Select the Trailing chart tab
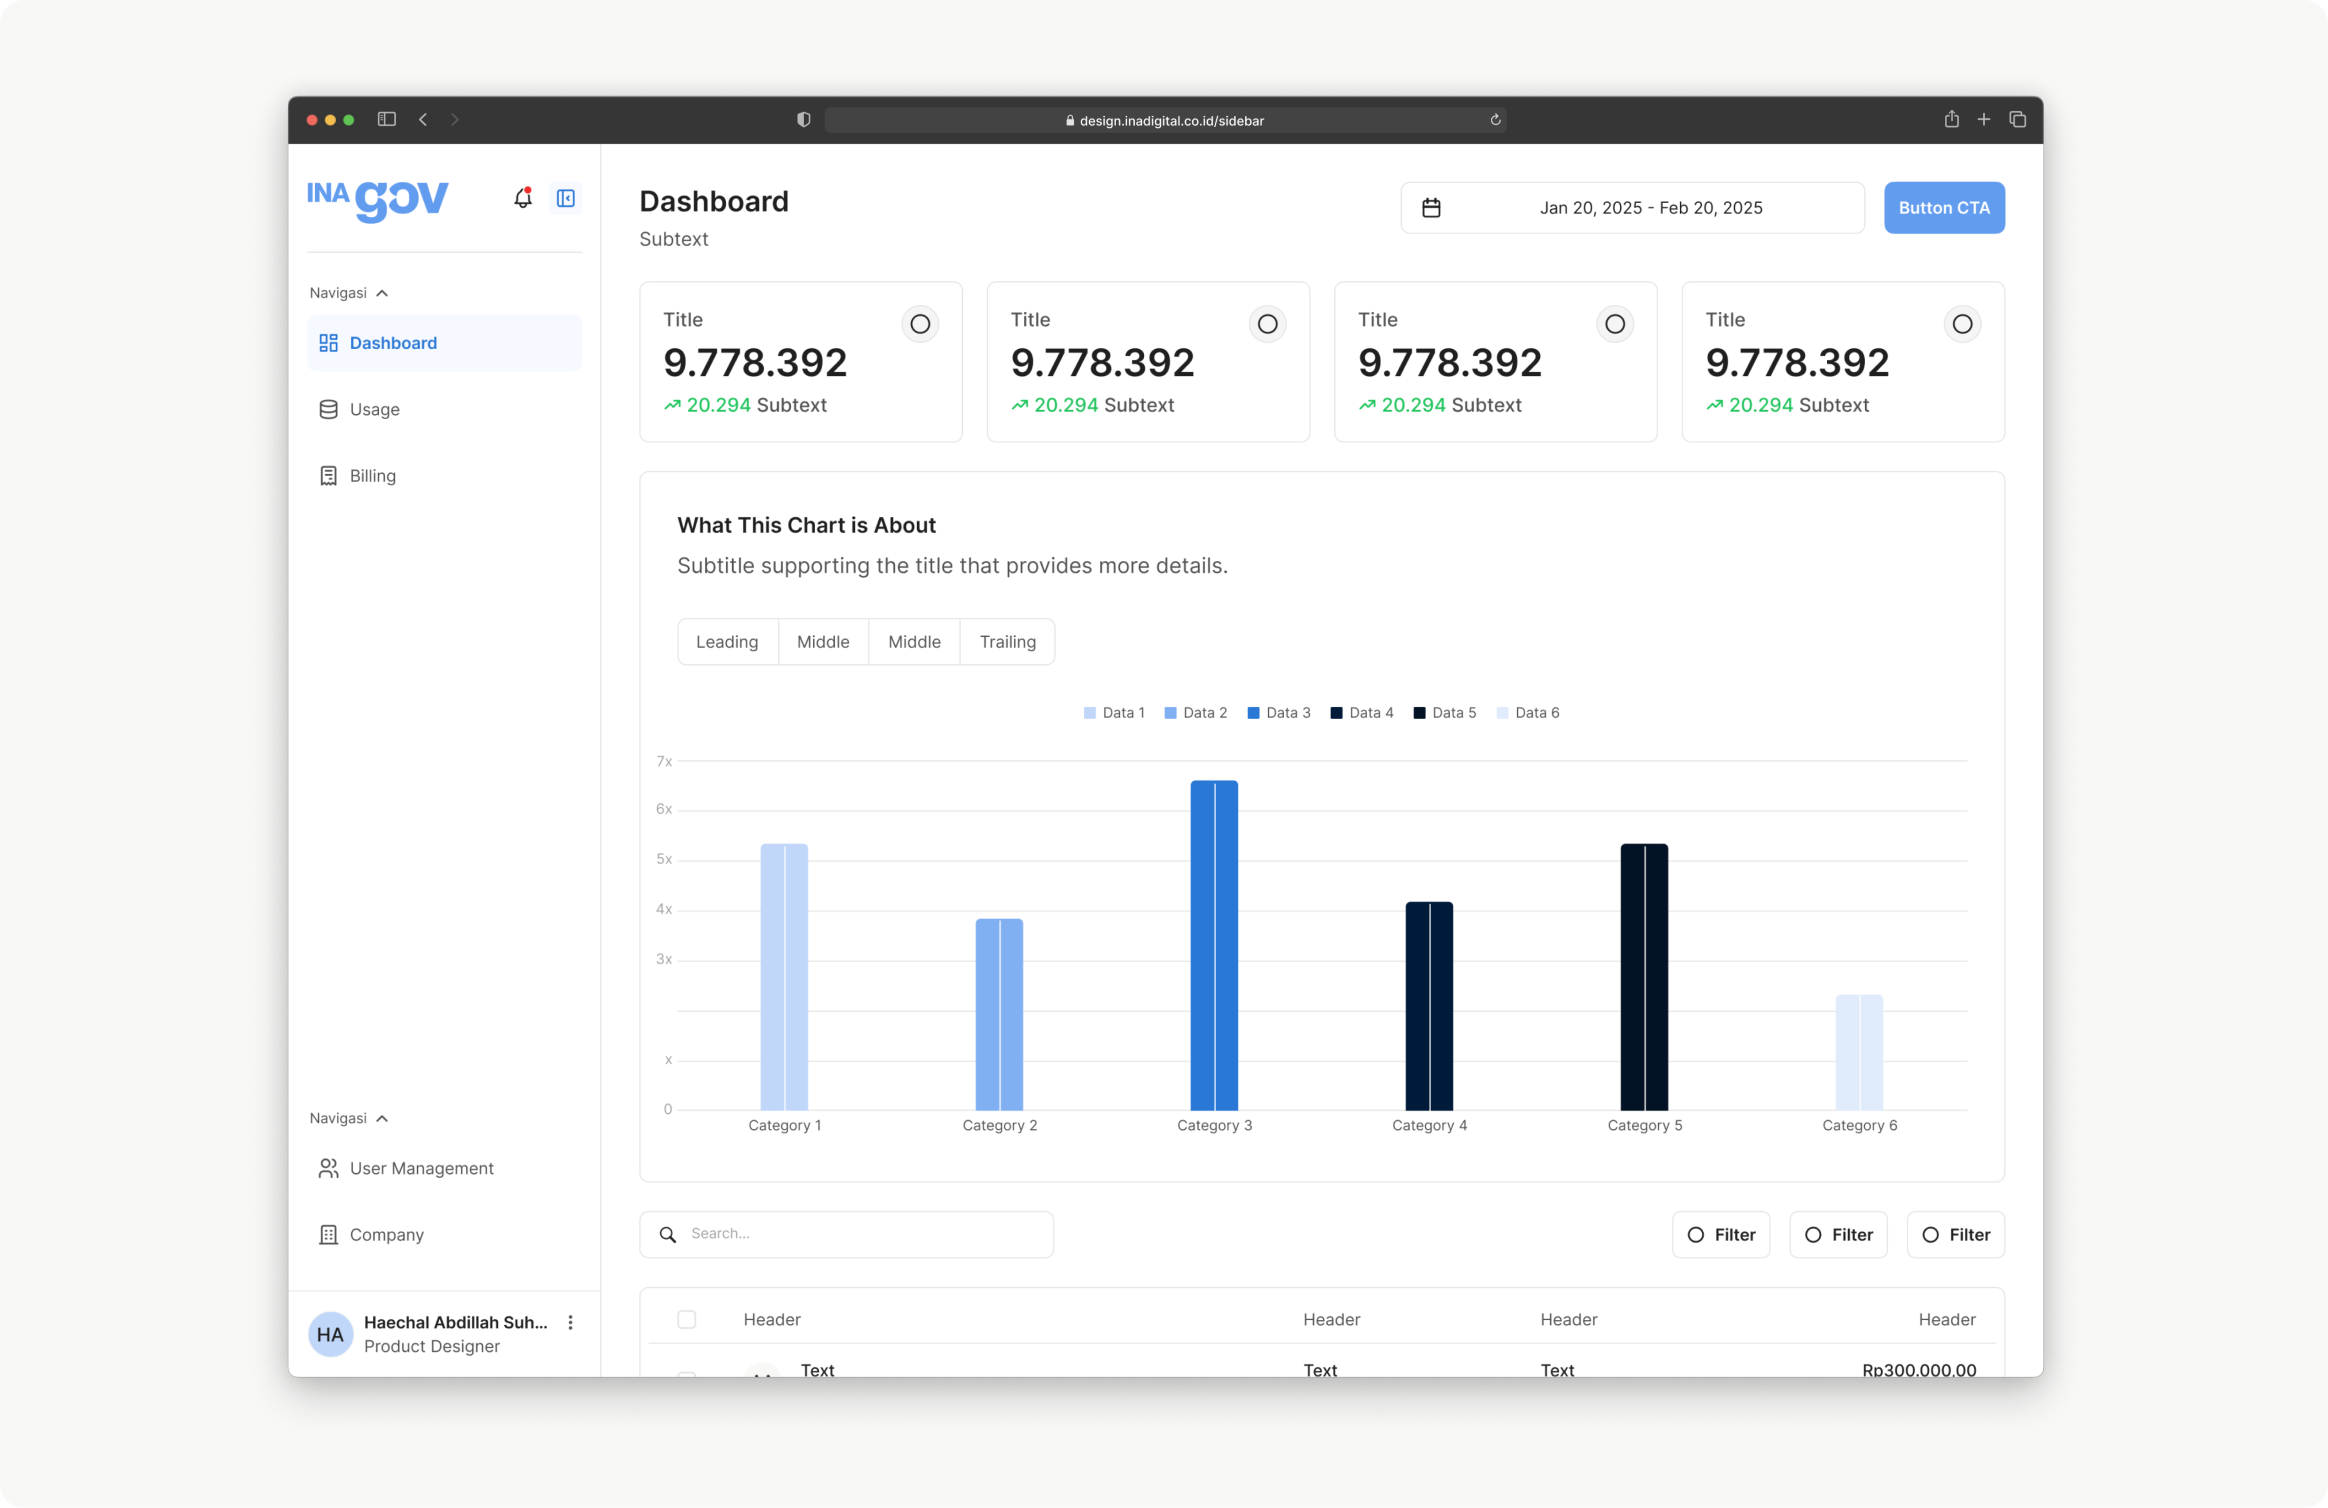 point(1007,642)
